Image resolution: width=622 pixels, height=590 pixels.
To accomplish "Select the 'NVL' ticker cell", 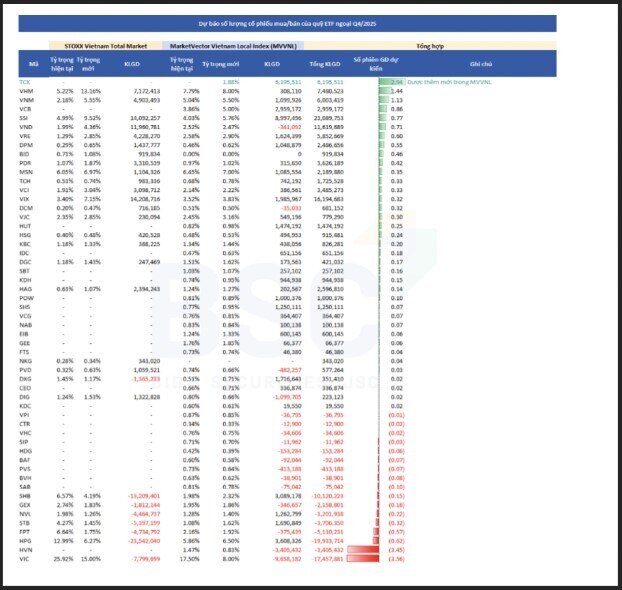I will coord(25,514).
